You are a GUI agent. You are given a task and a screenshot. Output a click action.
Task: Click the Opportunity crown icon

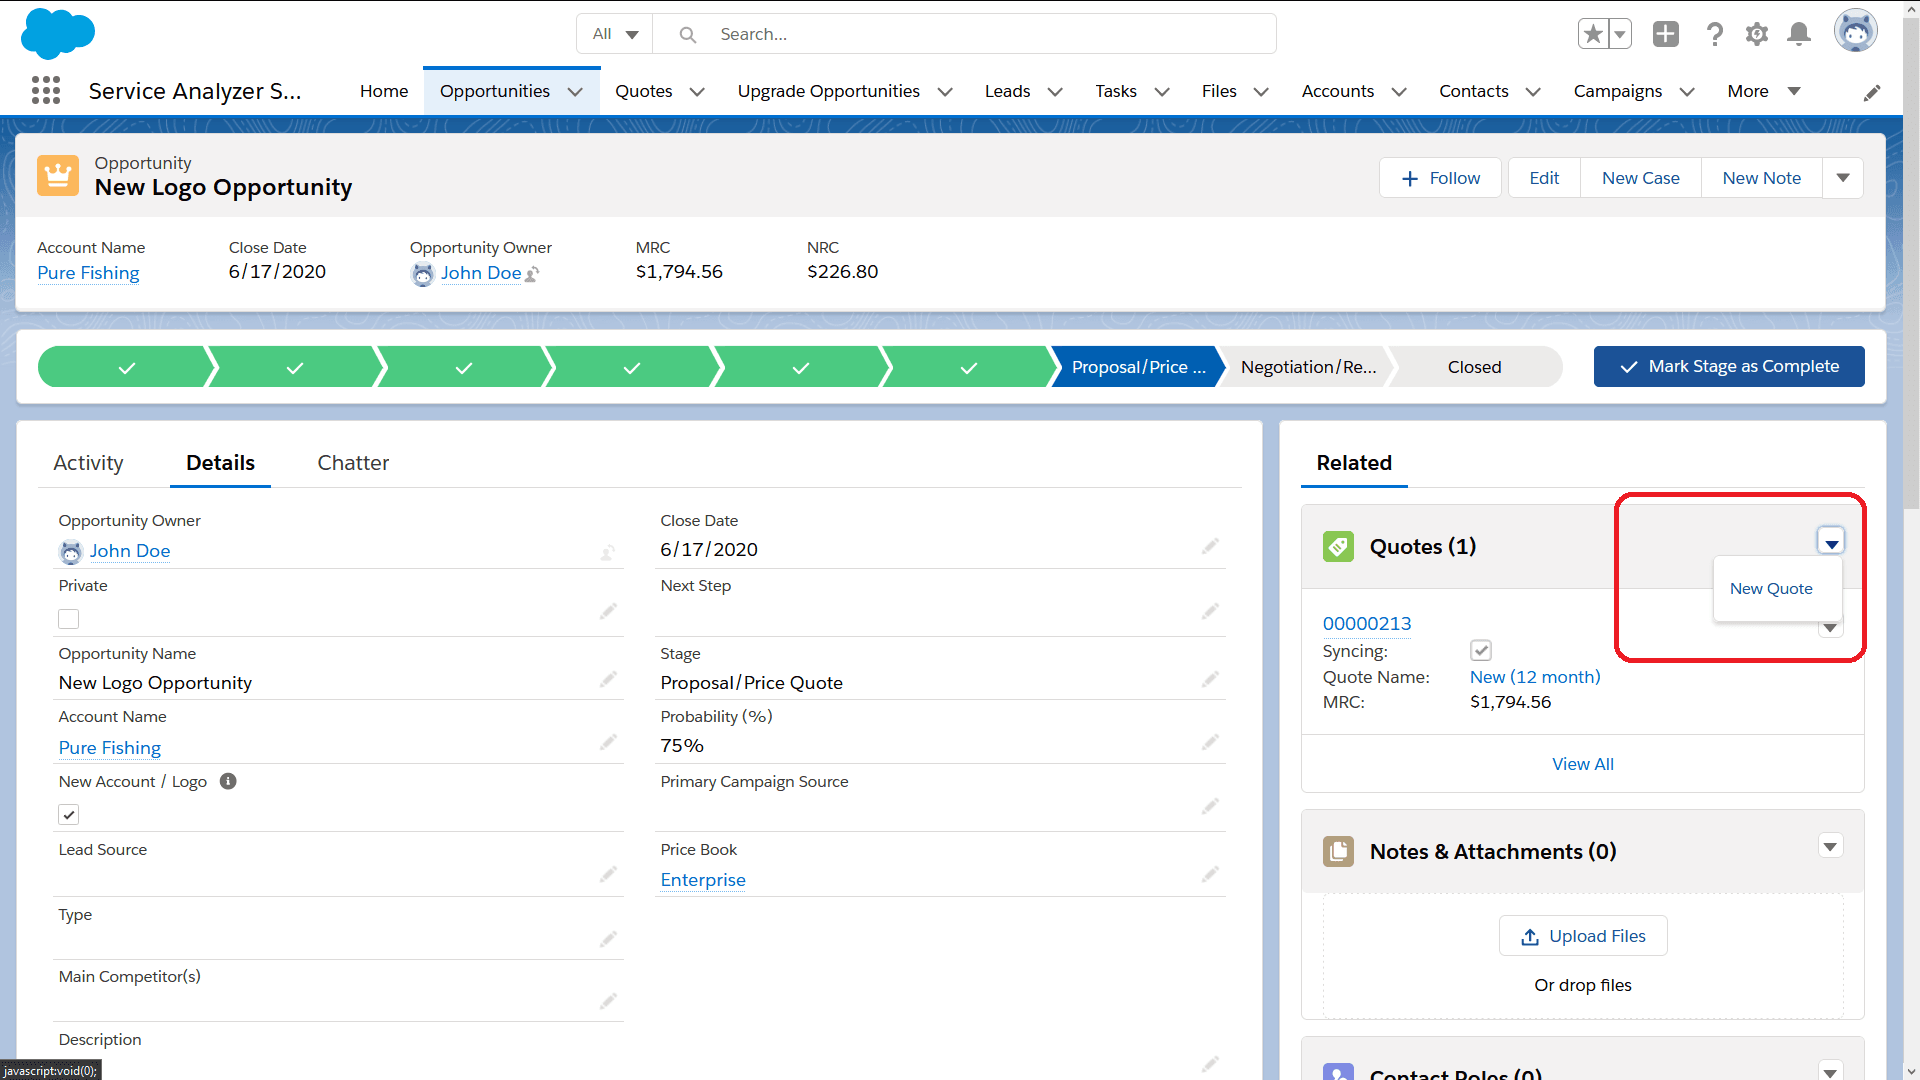point(58,176)
